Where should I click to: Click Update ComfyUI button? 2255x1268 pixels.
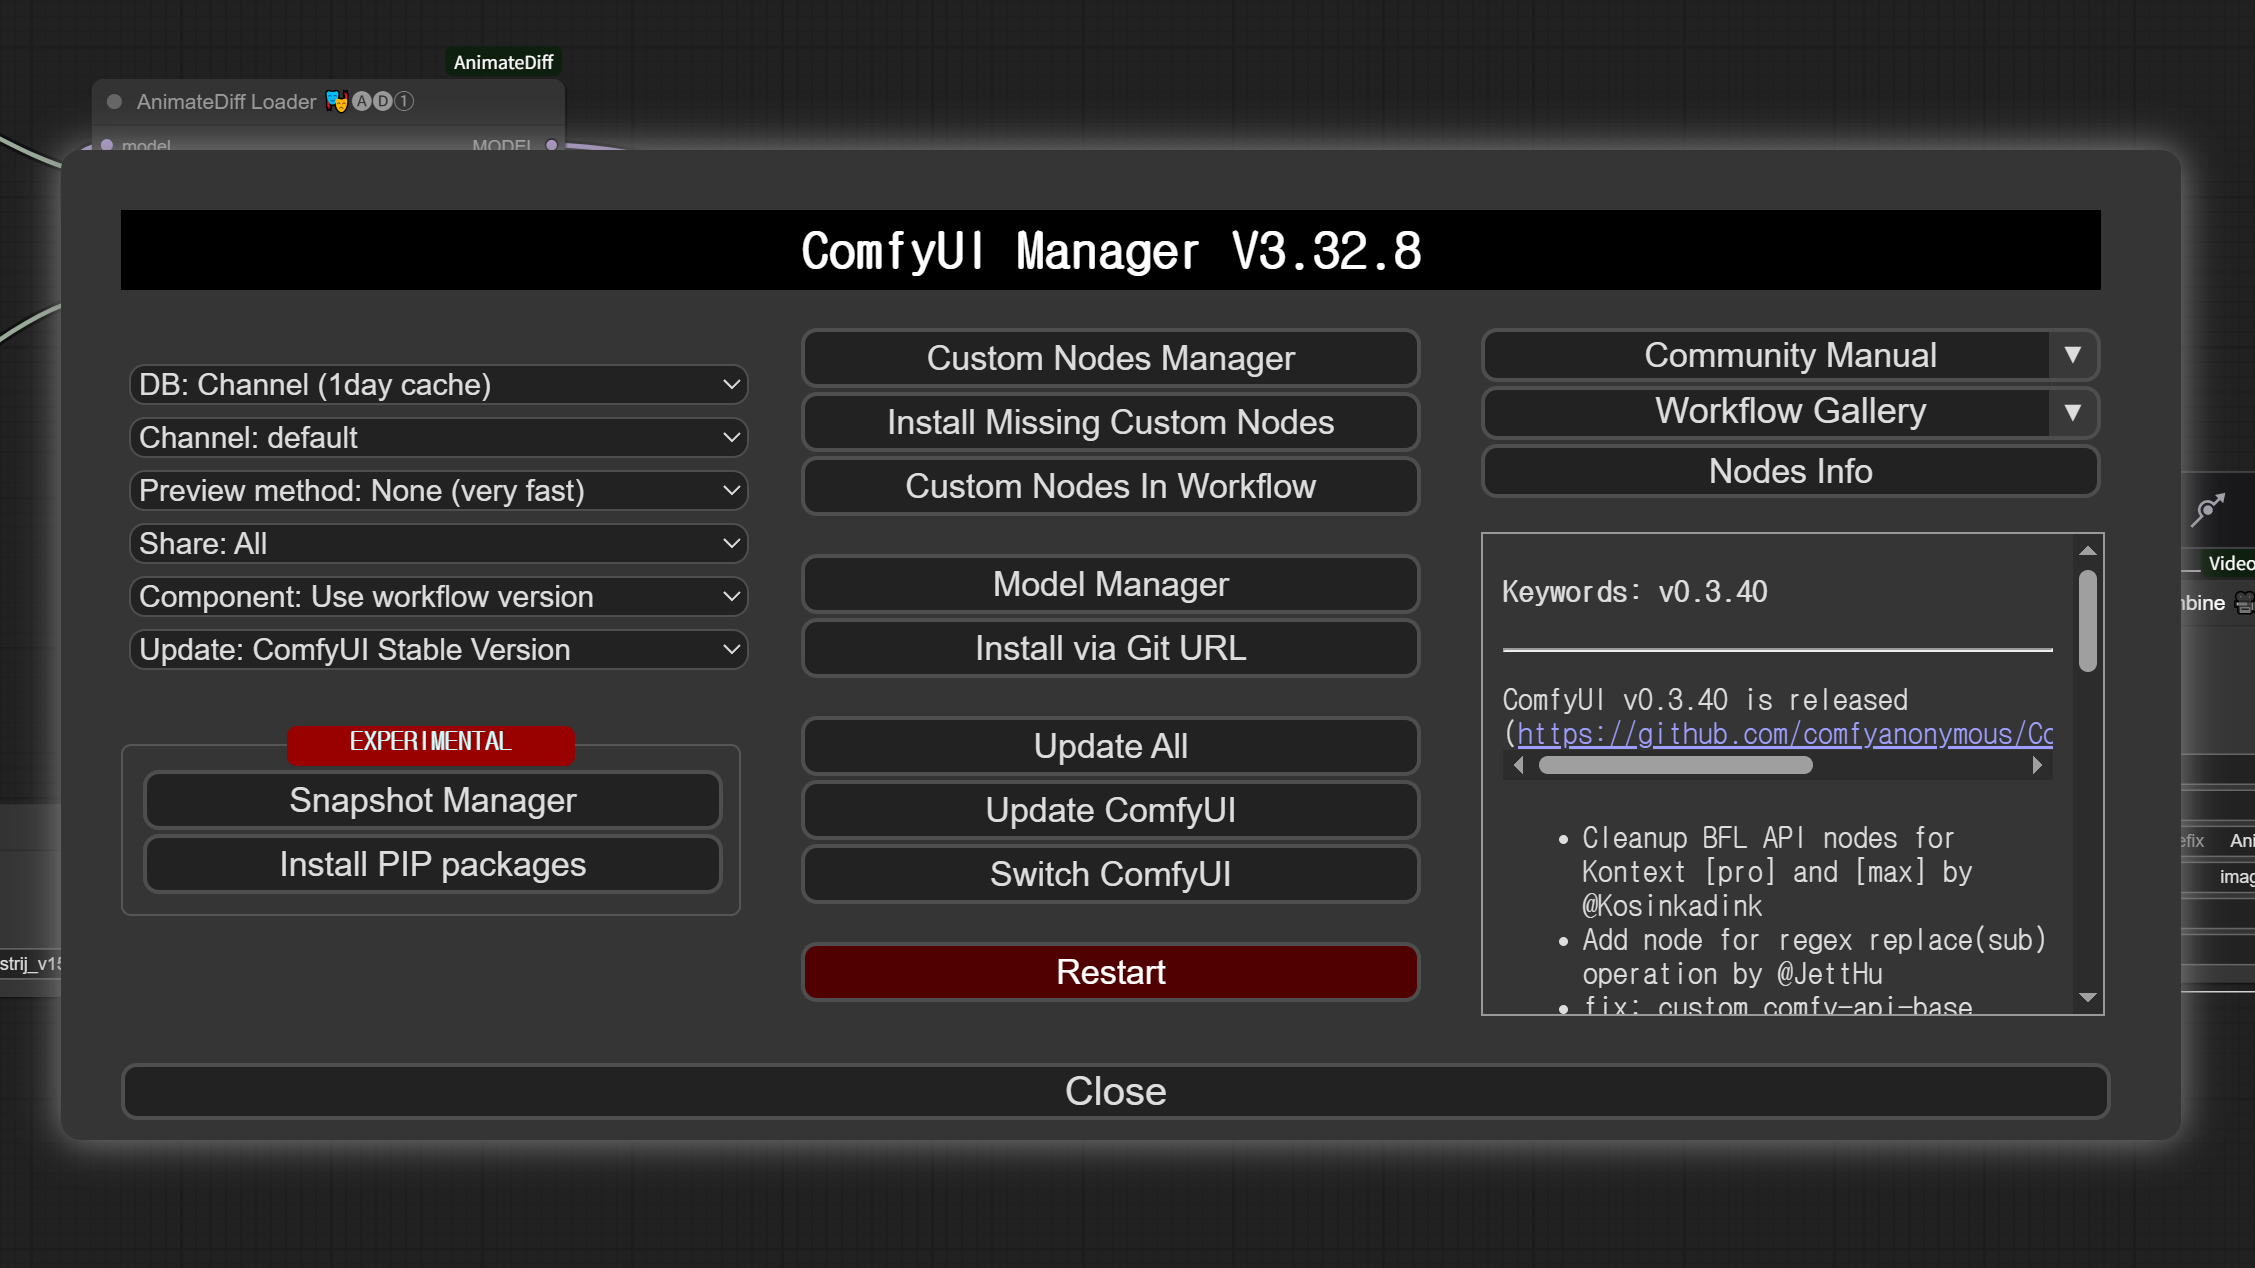(1110, 810)
